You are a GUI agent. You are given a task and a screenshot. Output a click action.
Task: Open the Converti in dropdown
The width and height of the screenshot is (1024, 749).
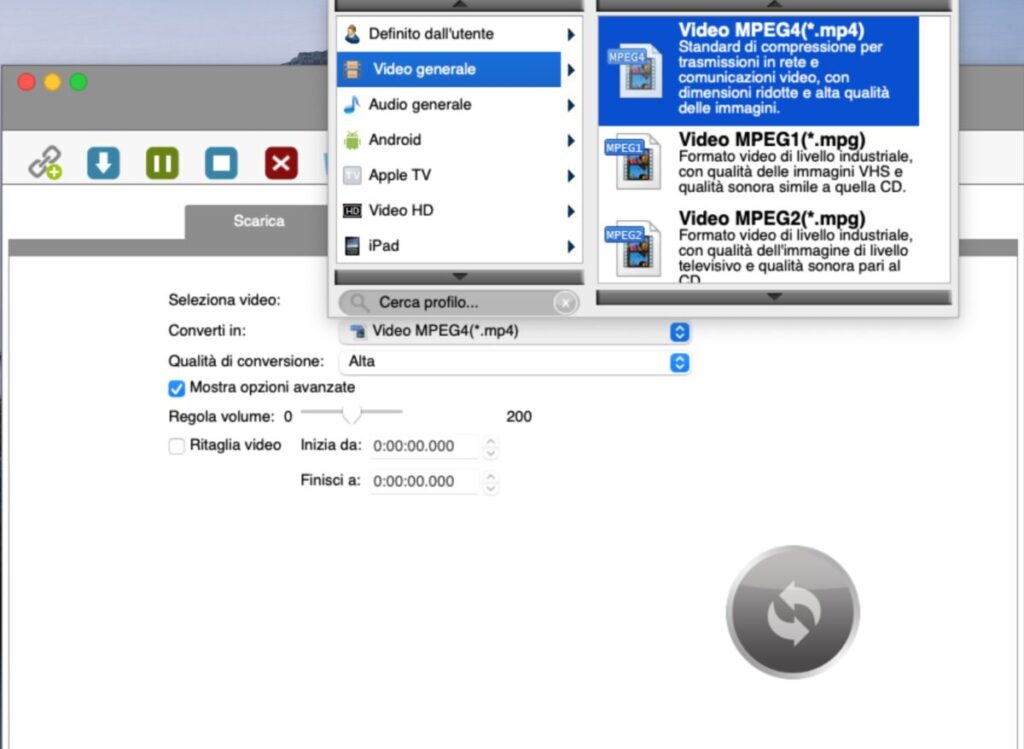515,332
